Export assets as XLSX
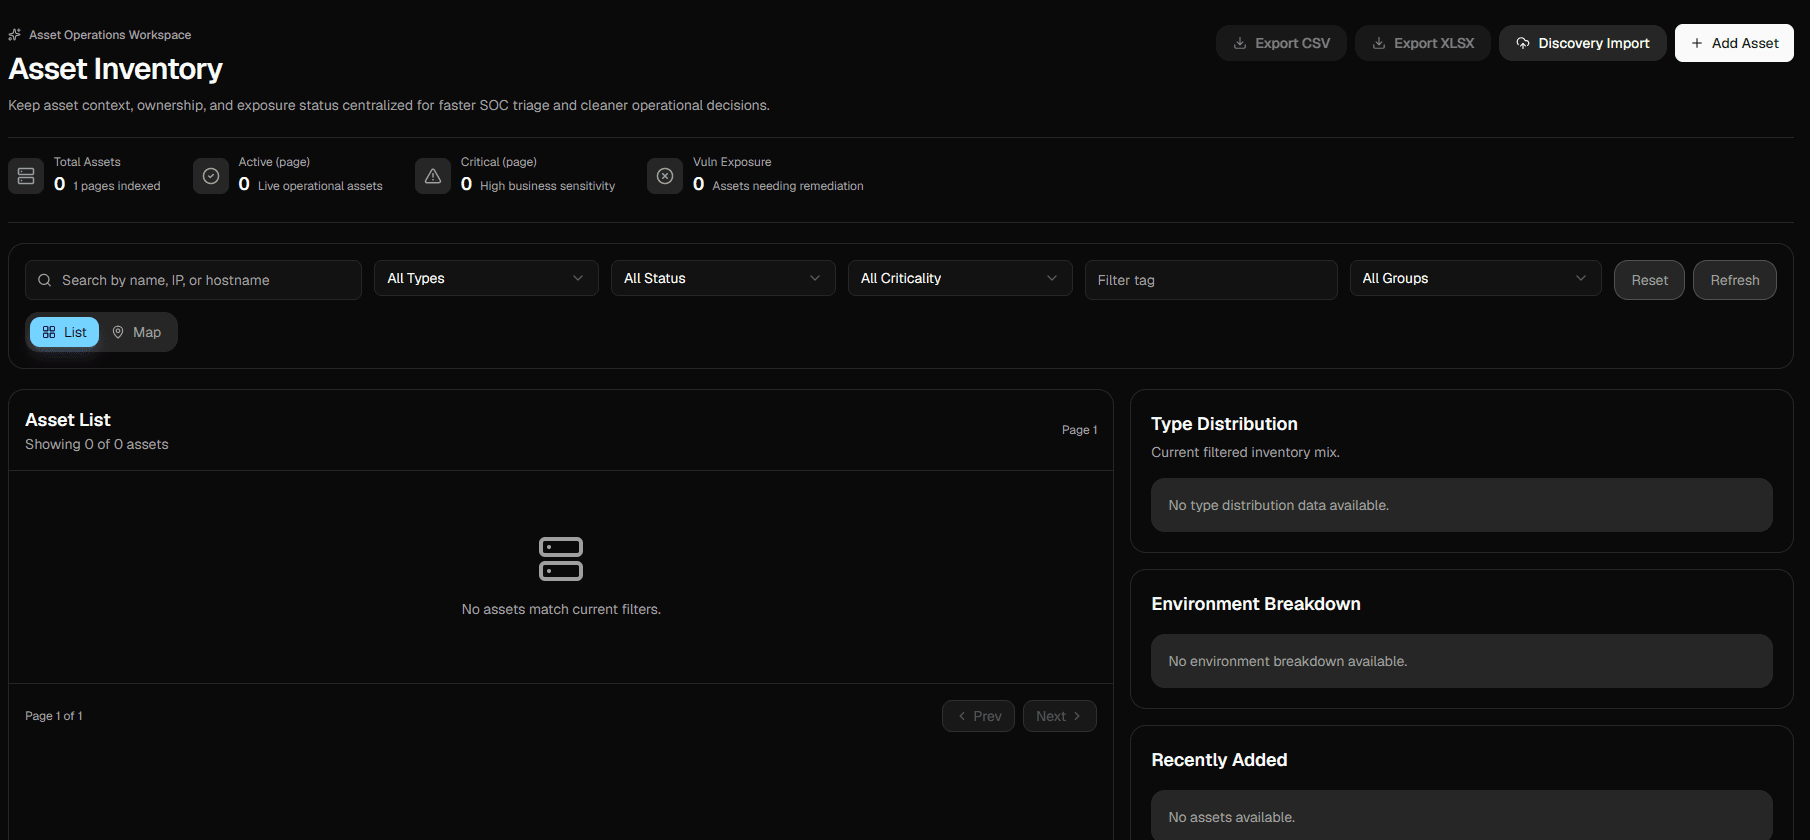Screen dimensions: 1810x840 (1423, 43)
